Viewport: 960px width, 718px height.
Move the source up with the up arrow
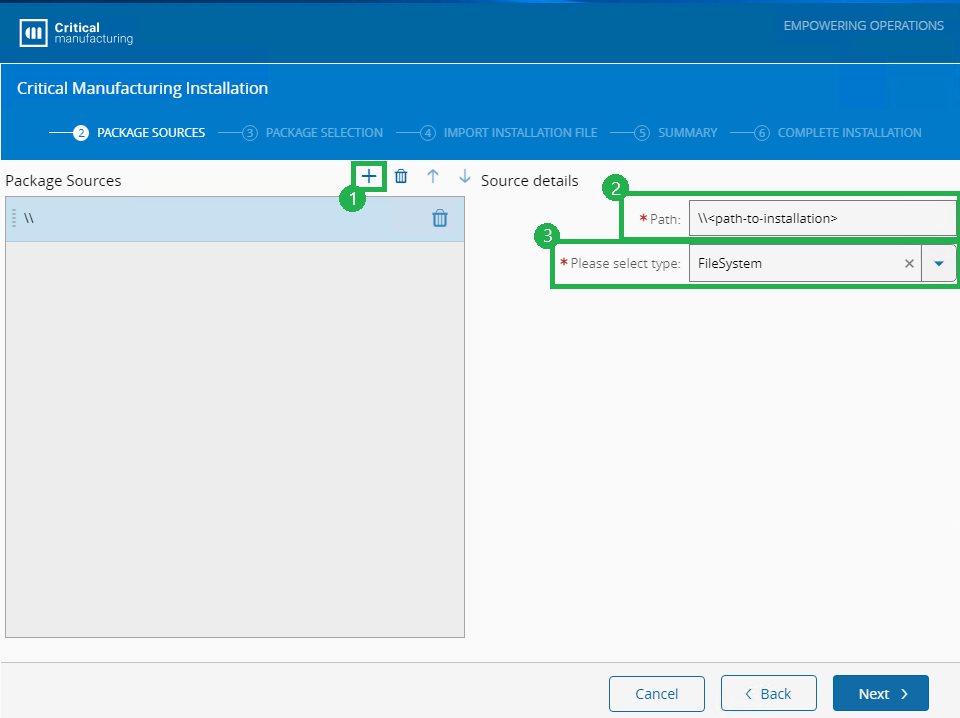(433, 177)
